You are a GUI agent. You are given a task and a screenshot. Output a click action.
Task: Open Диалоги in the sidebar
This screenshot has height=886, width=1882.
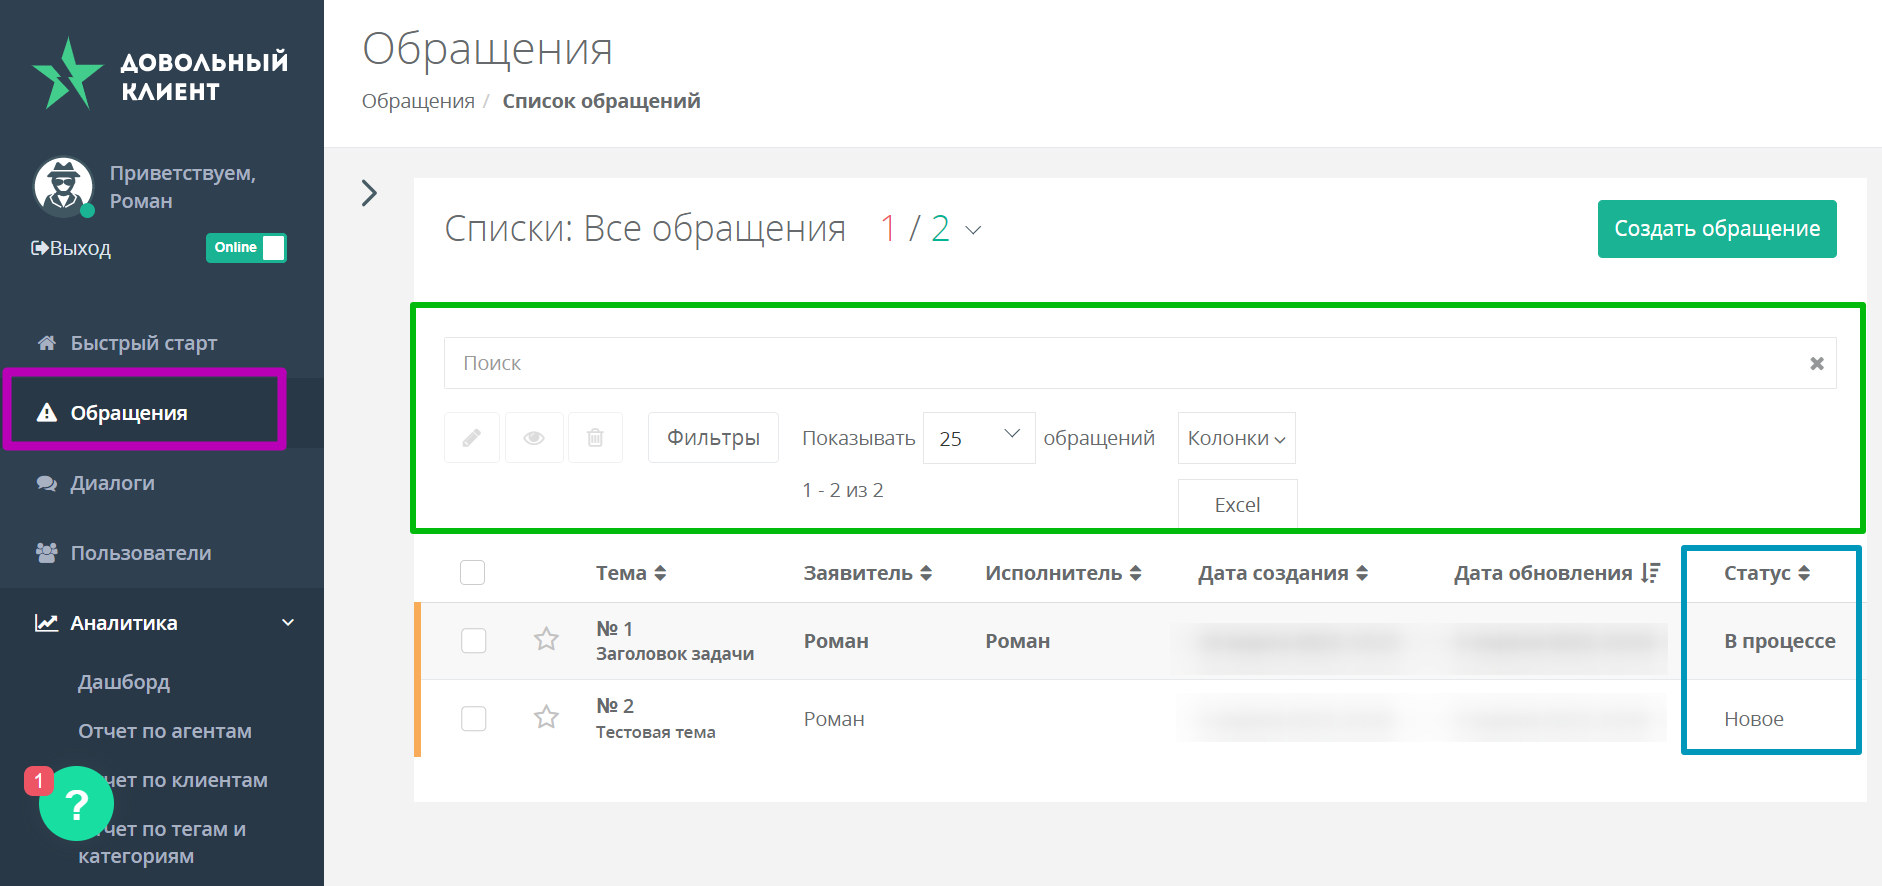(112, 483)
